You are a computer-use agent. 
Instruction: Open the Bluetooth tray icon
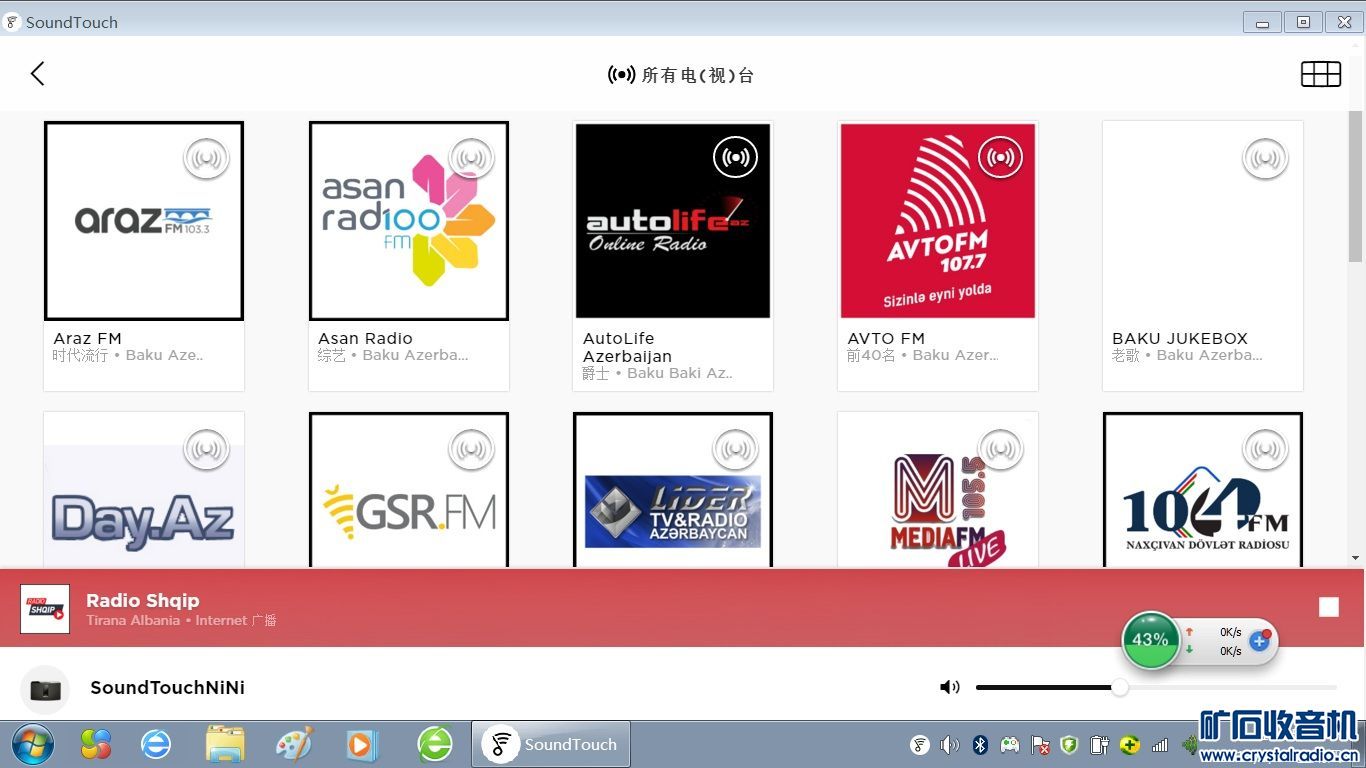click(981, 745)
